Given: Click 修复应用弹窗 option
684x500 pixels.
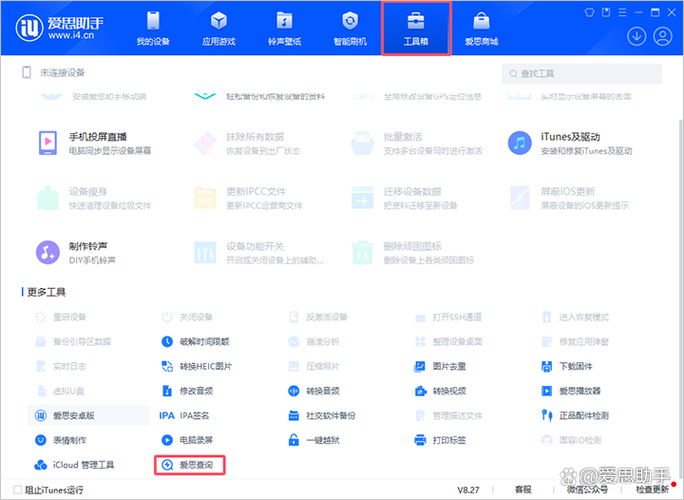Looking at the screenshot, I should click(575, 342).
